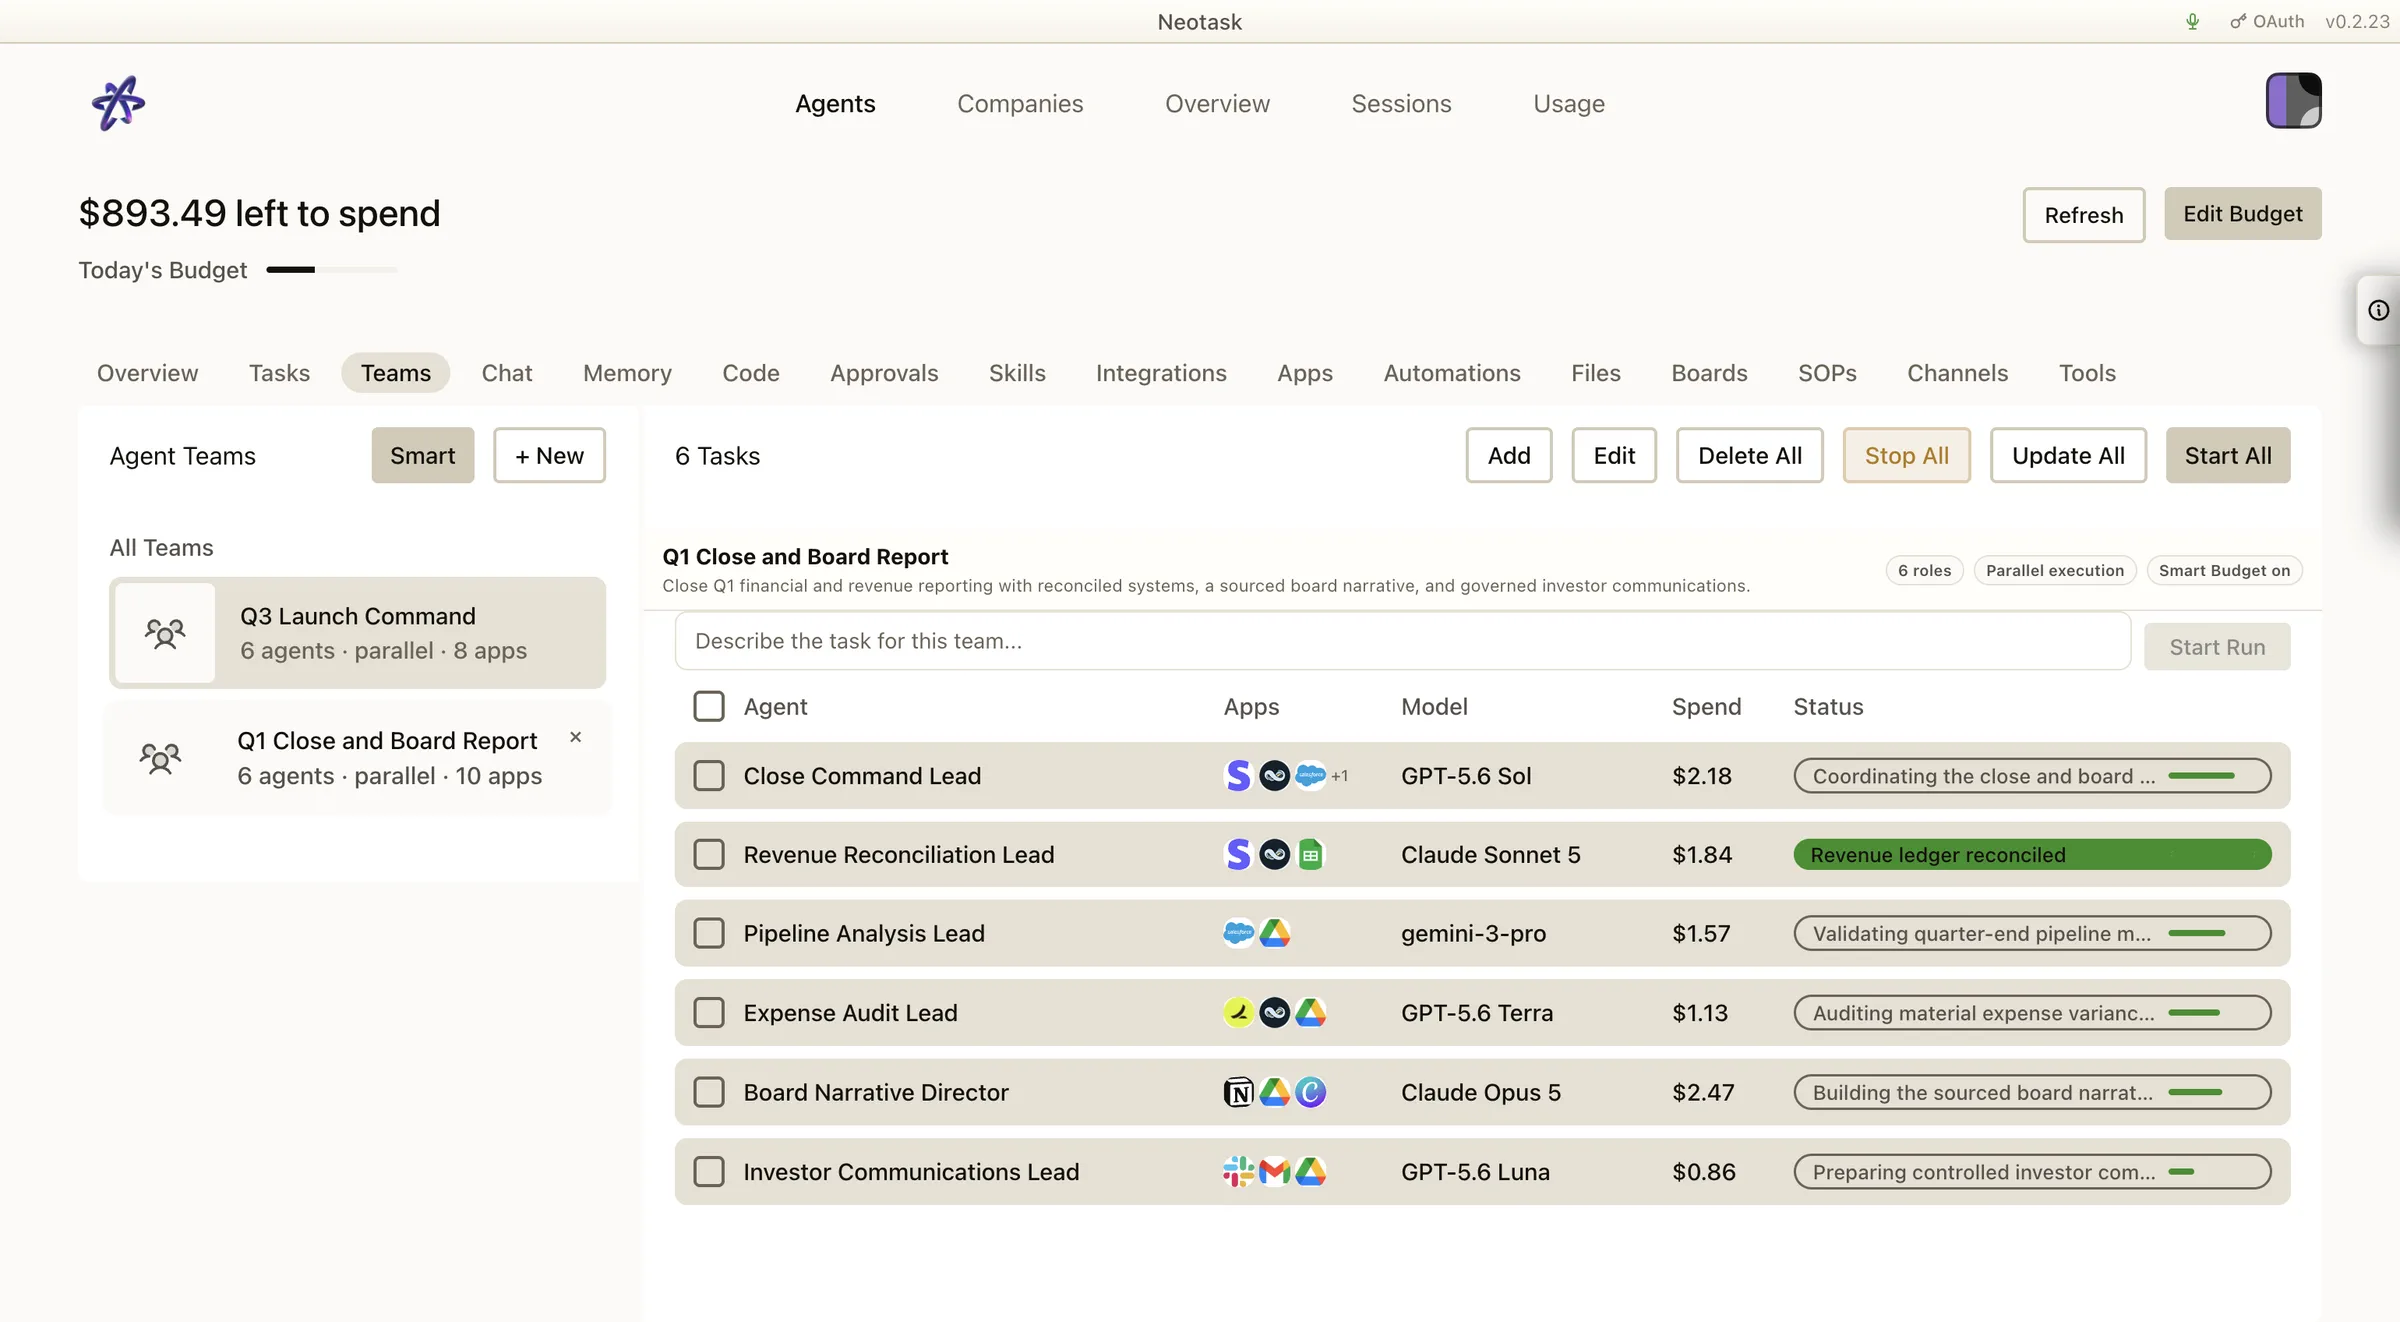Click the Gmail icon for Investor Communications Lead
Screen dimensions: 2400x1322
point(1274,1171)
